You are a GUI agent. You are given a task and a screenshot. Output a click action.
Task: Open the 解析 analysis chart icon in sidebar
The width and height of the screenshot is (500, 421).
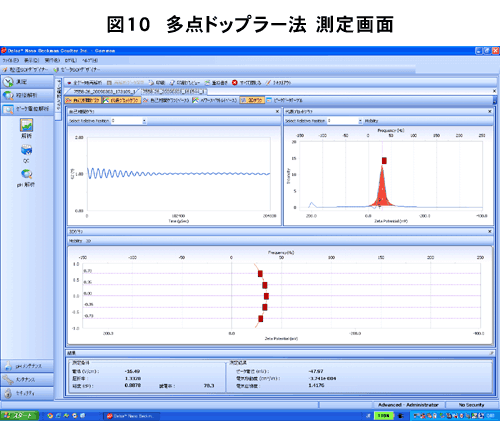click(26, 125)
